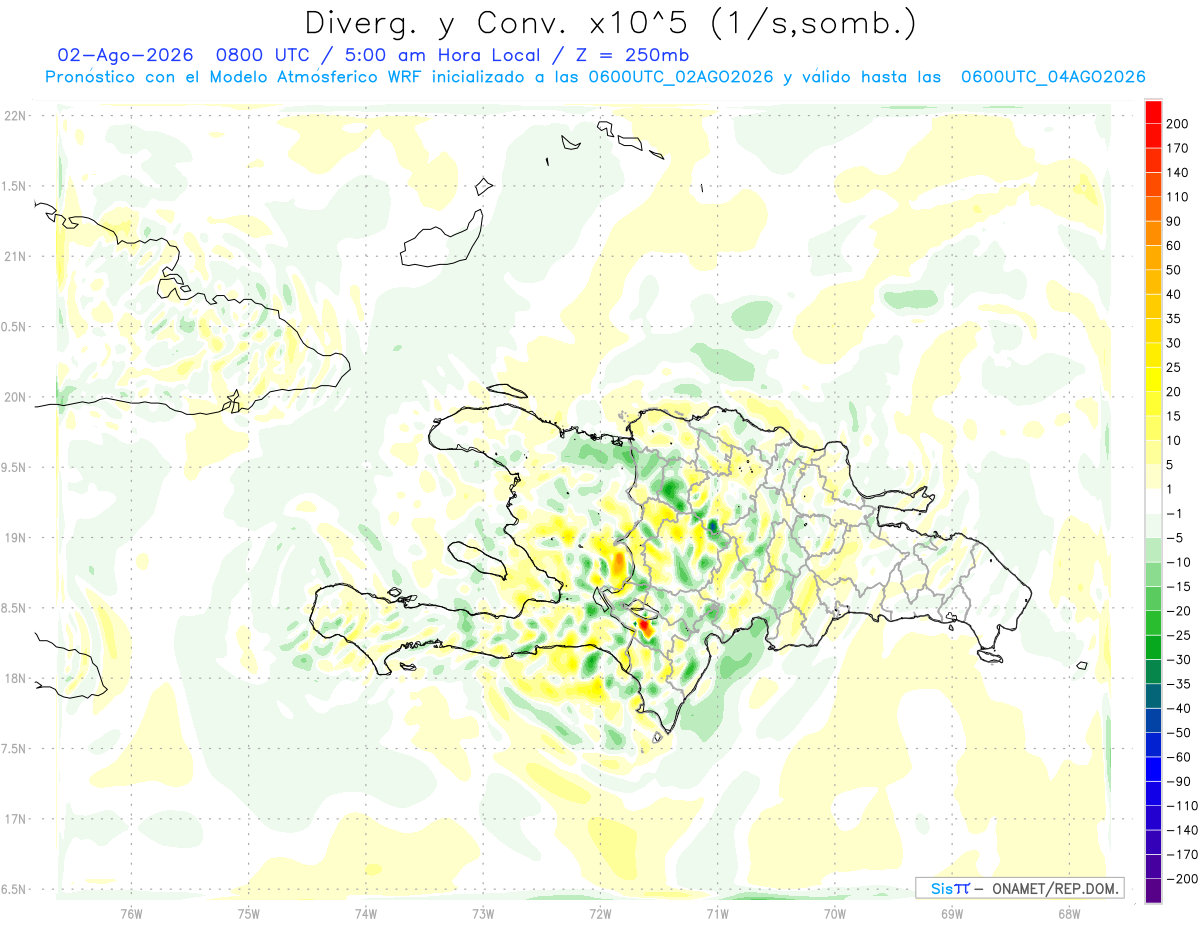
Task: Click the '8.5N' latitude label
Action: coord(14,608)
